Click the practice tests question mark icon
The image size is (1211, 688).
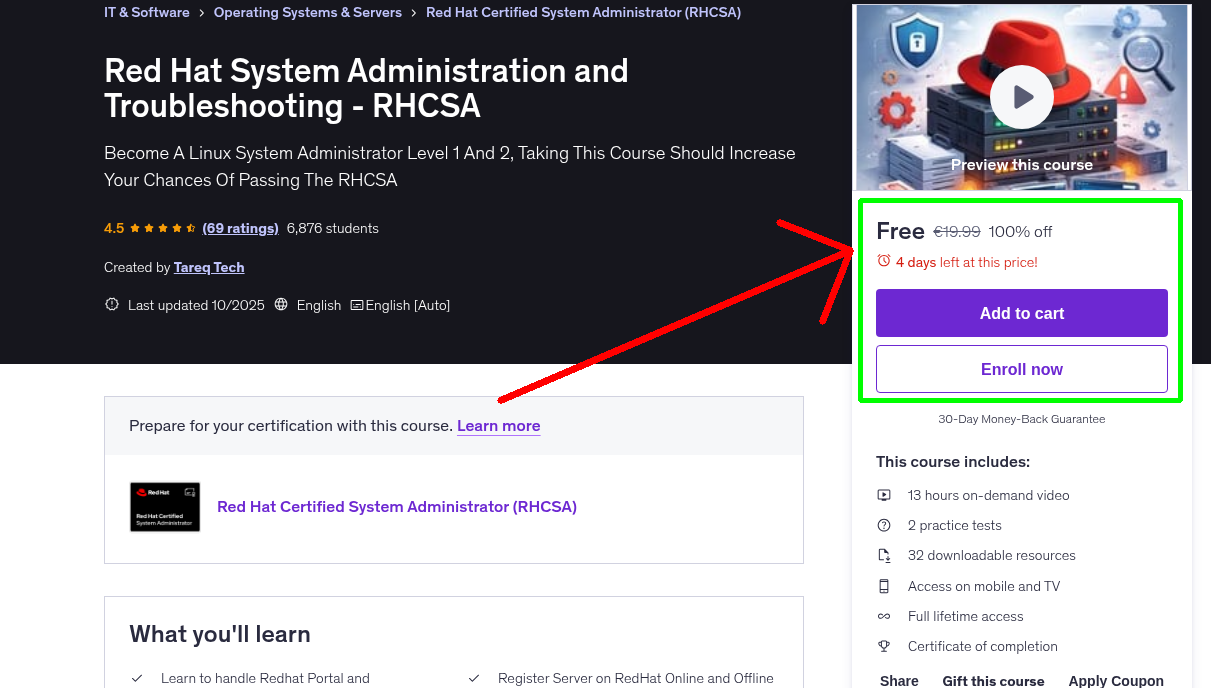[884, 525]
